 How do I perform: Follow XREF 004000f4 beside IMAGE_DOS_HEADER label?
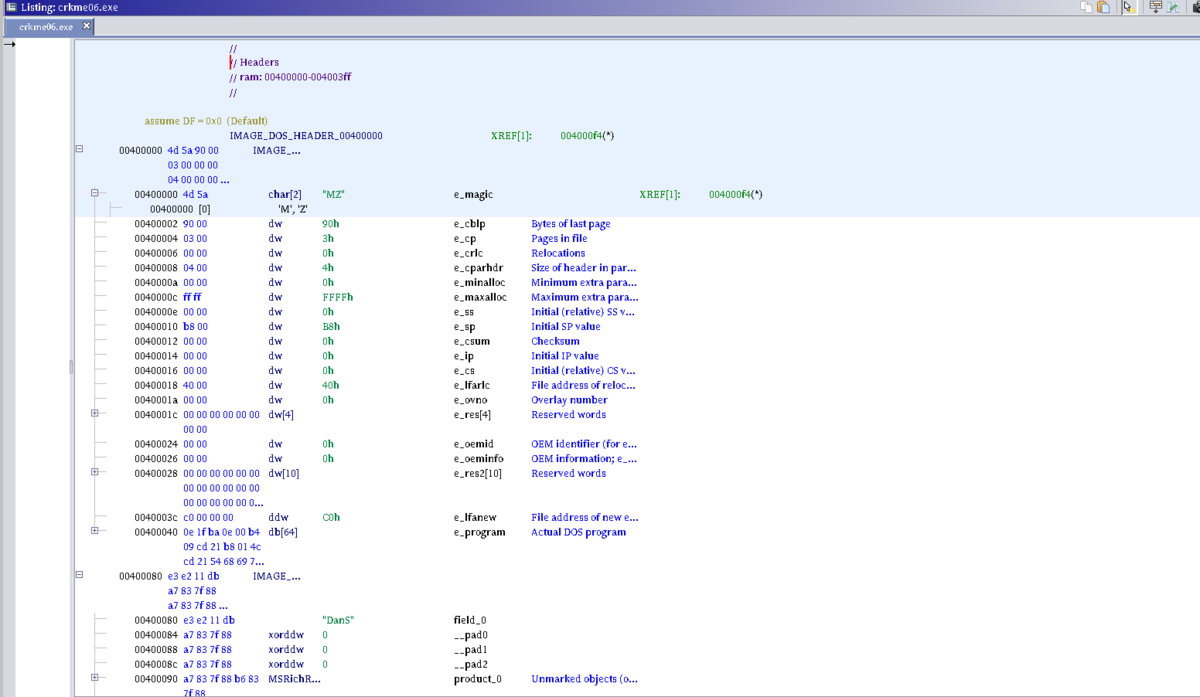[587, 136]
